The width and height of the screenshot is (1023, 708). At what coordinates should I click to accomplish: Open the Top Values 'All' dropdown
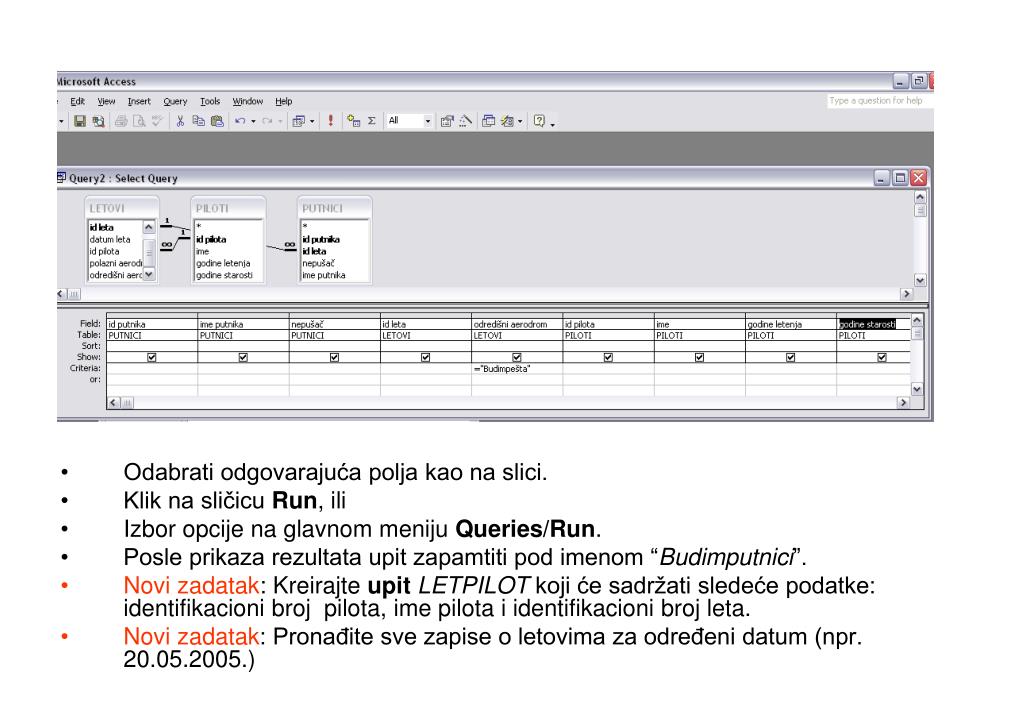click(427, 121)
